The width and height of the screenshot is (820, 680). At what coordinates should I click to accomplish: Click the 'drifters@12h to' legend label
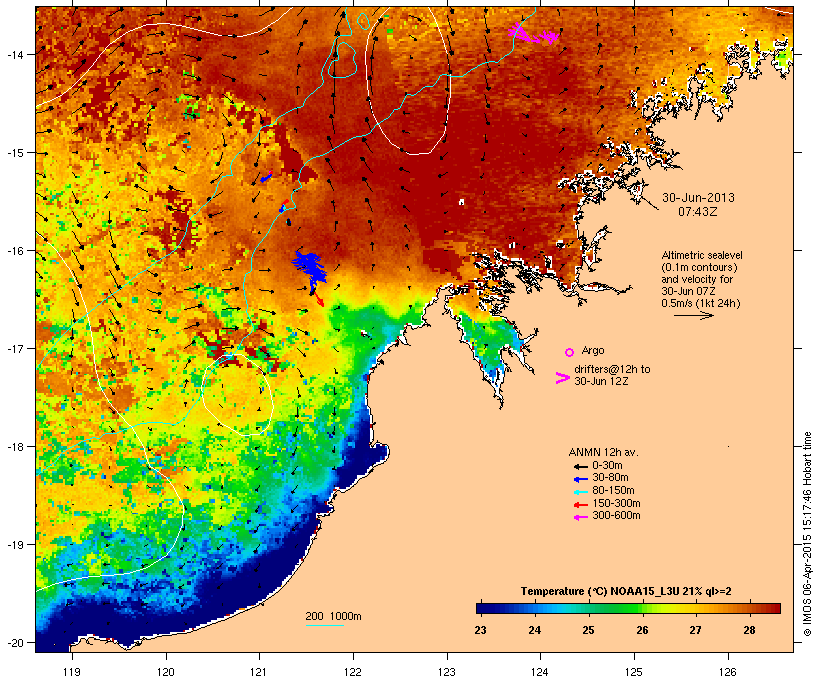tap(612, 369)
